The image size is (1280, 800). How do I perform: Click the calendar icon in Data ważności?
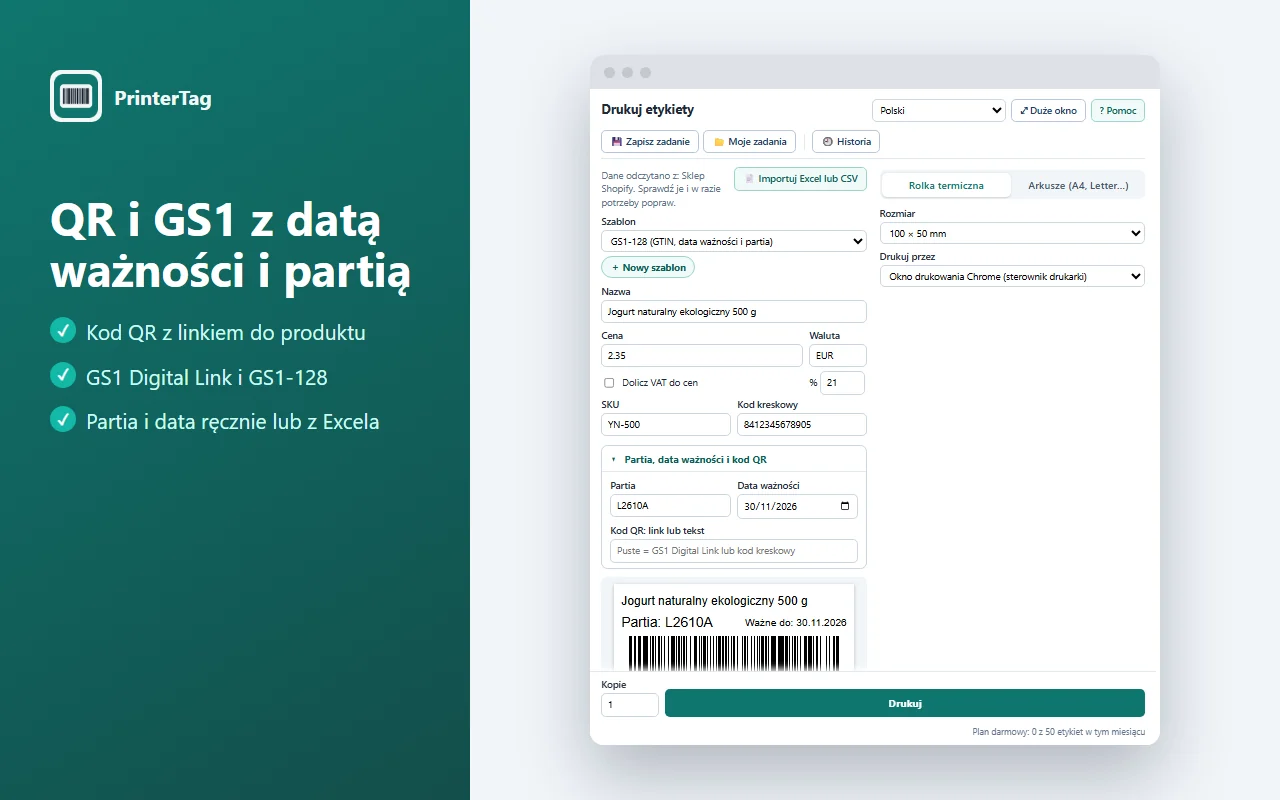point(845,507)
